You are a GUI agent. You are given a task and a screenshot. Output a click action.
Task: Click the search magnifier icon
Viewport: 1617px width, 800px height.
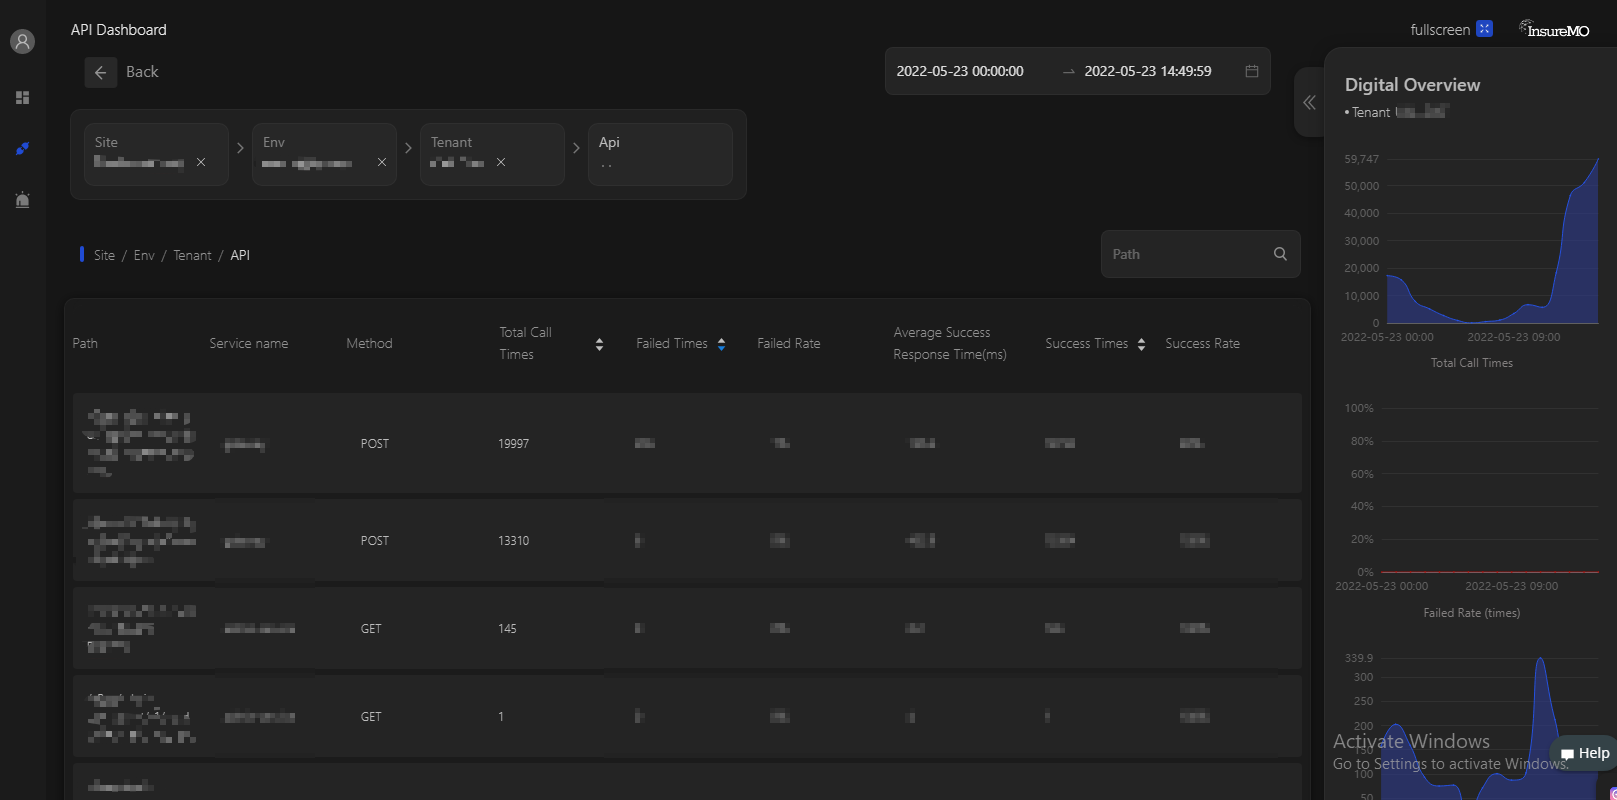coord(1280,254)
